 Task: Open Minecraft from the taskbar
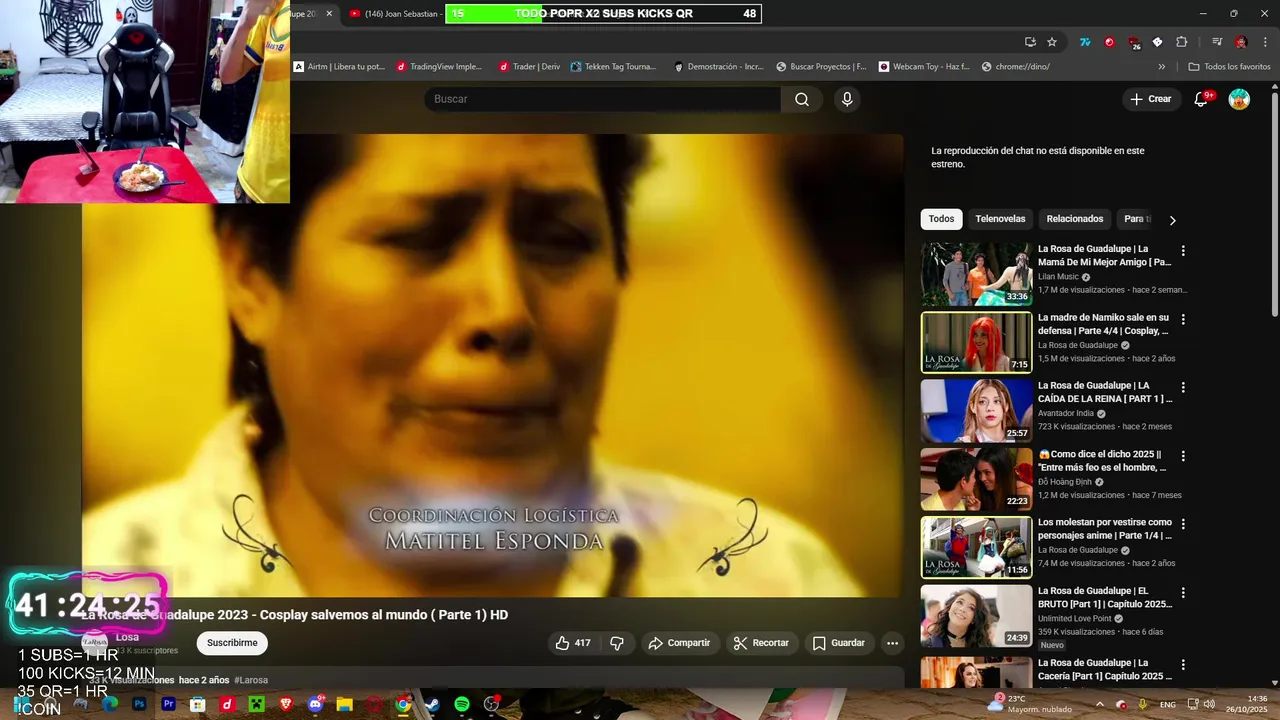[x=257, y=704]
